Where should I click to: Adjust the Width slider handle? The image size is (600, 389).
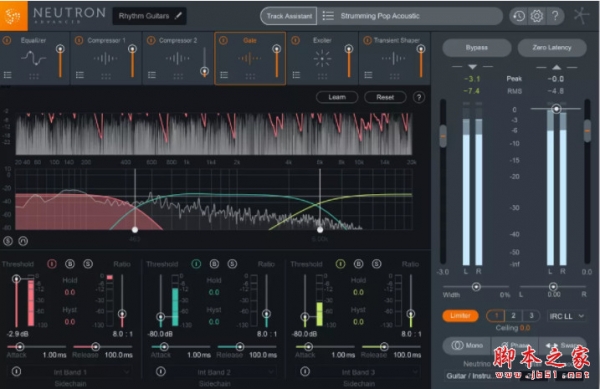click(476, 286)
